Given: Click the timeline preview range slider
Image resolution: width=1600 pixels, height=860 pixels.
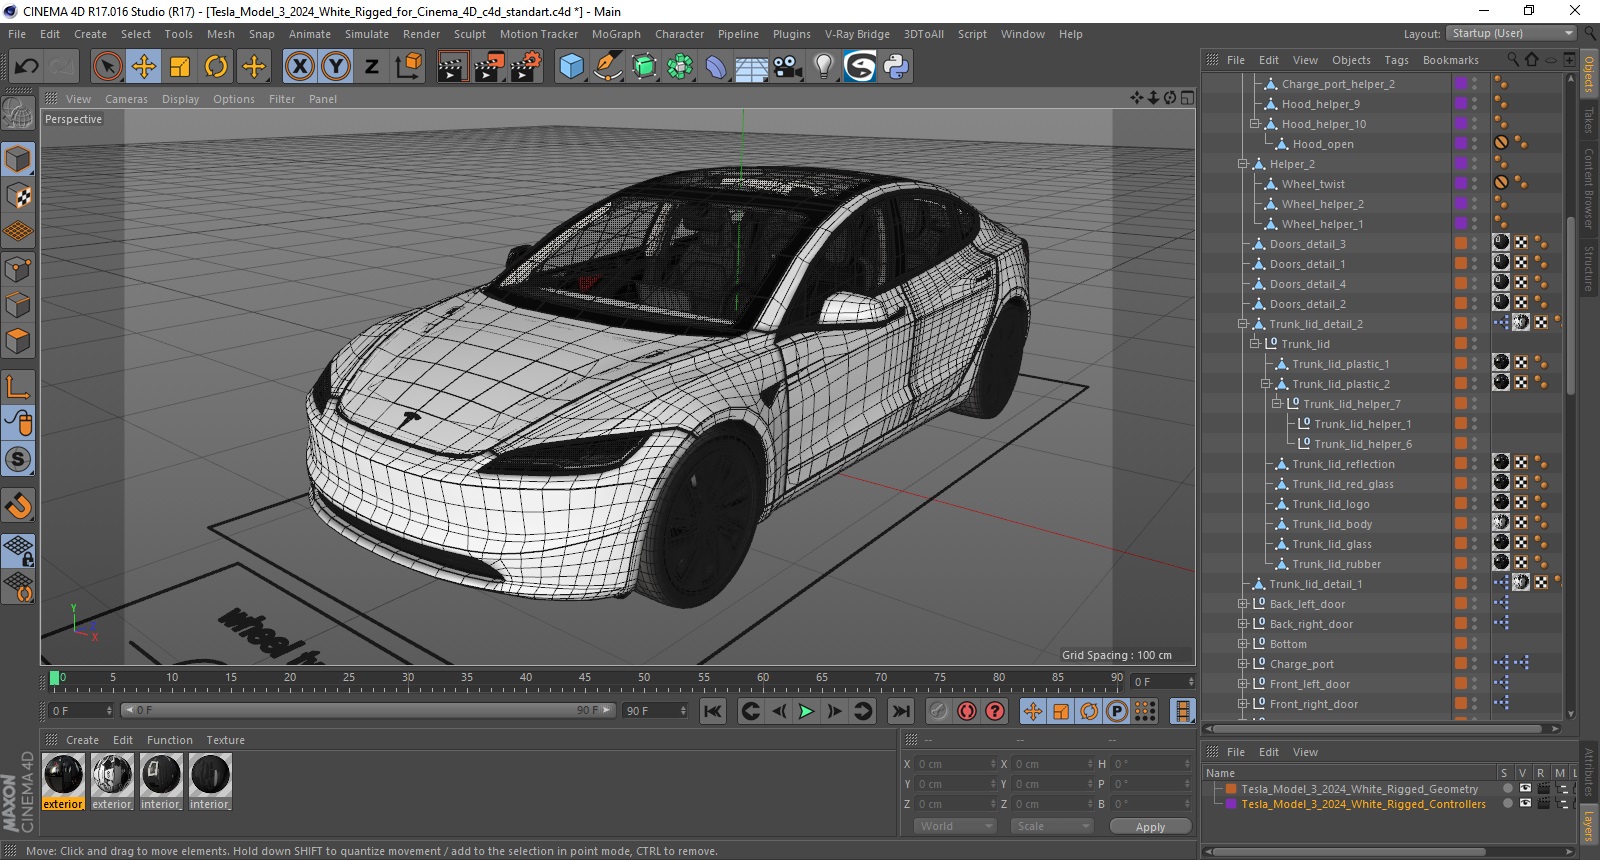Looking at the screenshot, I should pyautogui.click(x=367, y=711).
